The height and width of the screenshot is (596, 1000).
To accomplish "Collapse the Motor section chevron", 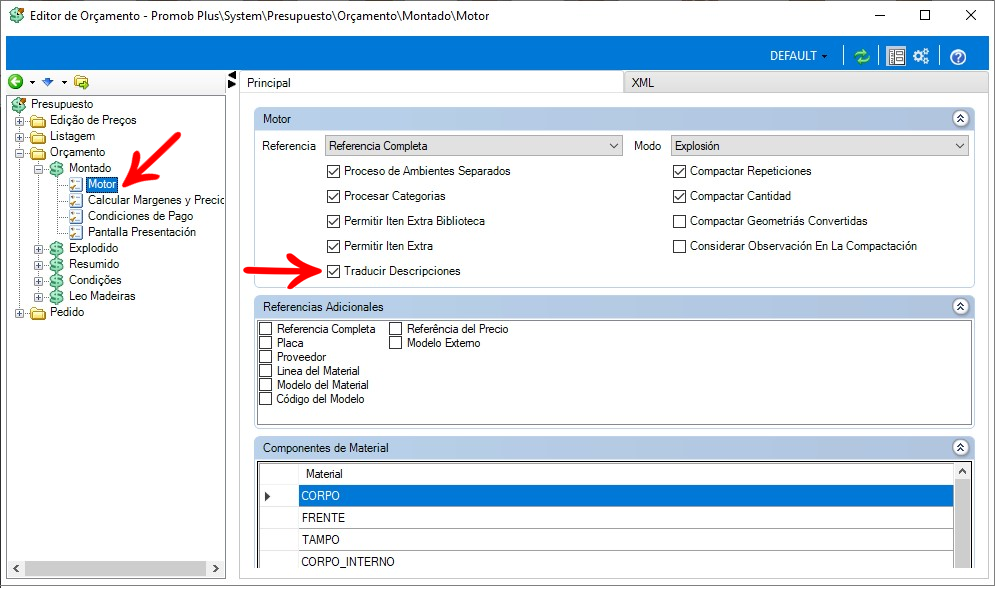I will coord(960,119).
